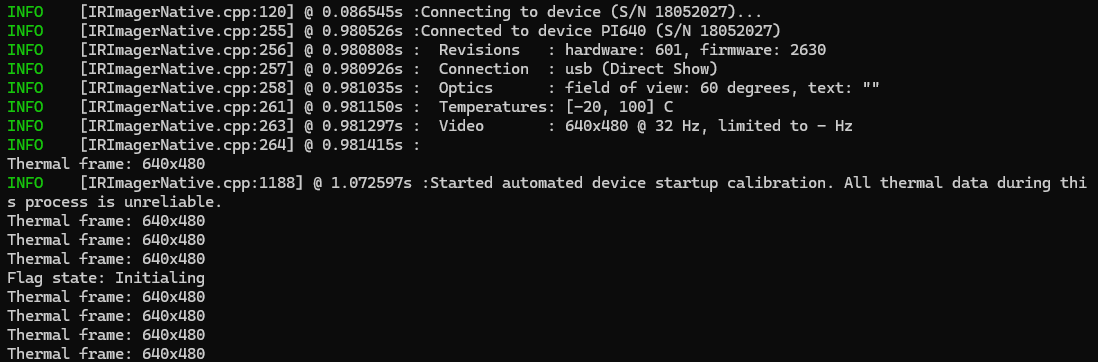The width and height of the screenshot is (1098, 362).
Task: Click the 'Flag state: Initialing' line
Action: point(106,277)
